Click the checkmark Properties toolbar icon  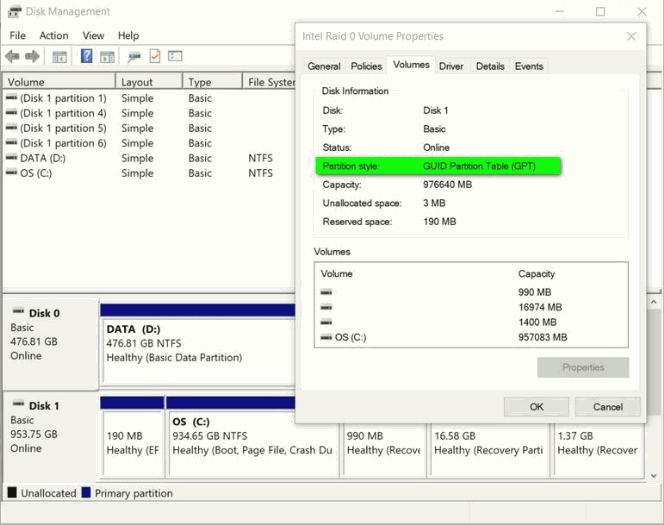point(155,57)
